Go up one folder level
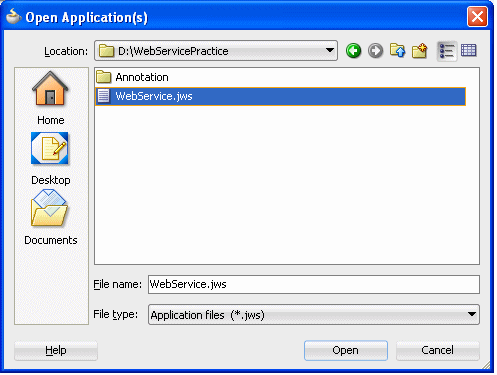Viewport: 497px width, 375px height. pos(397,51)
